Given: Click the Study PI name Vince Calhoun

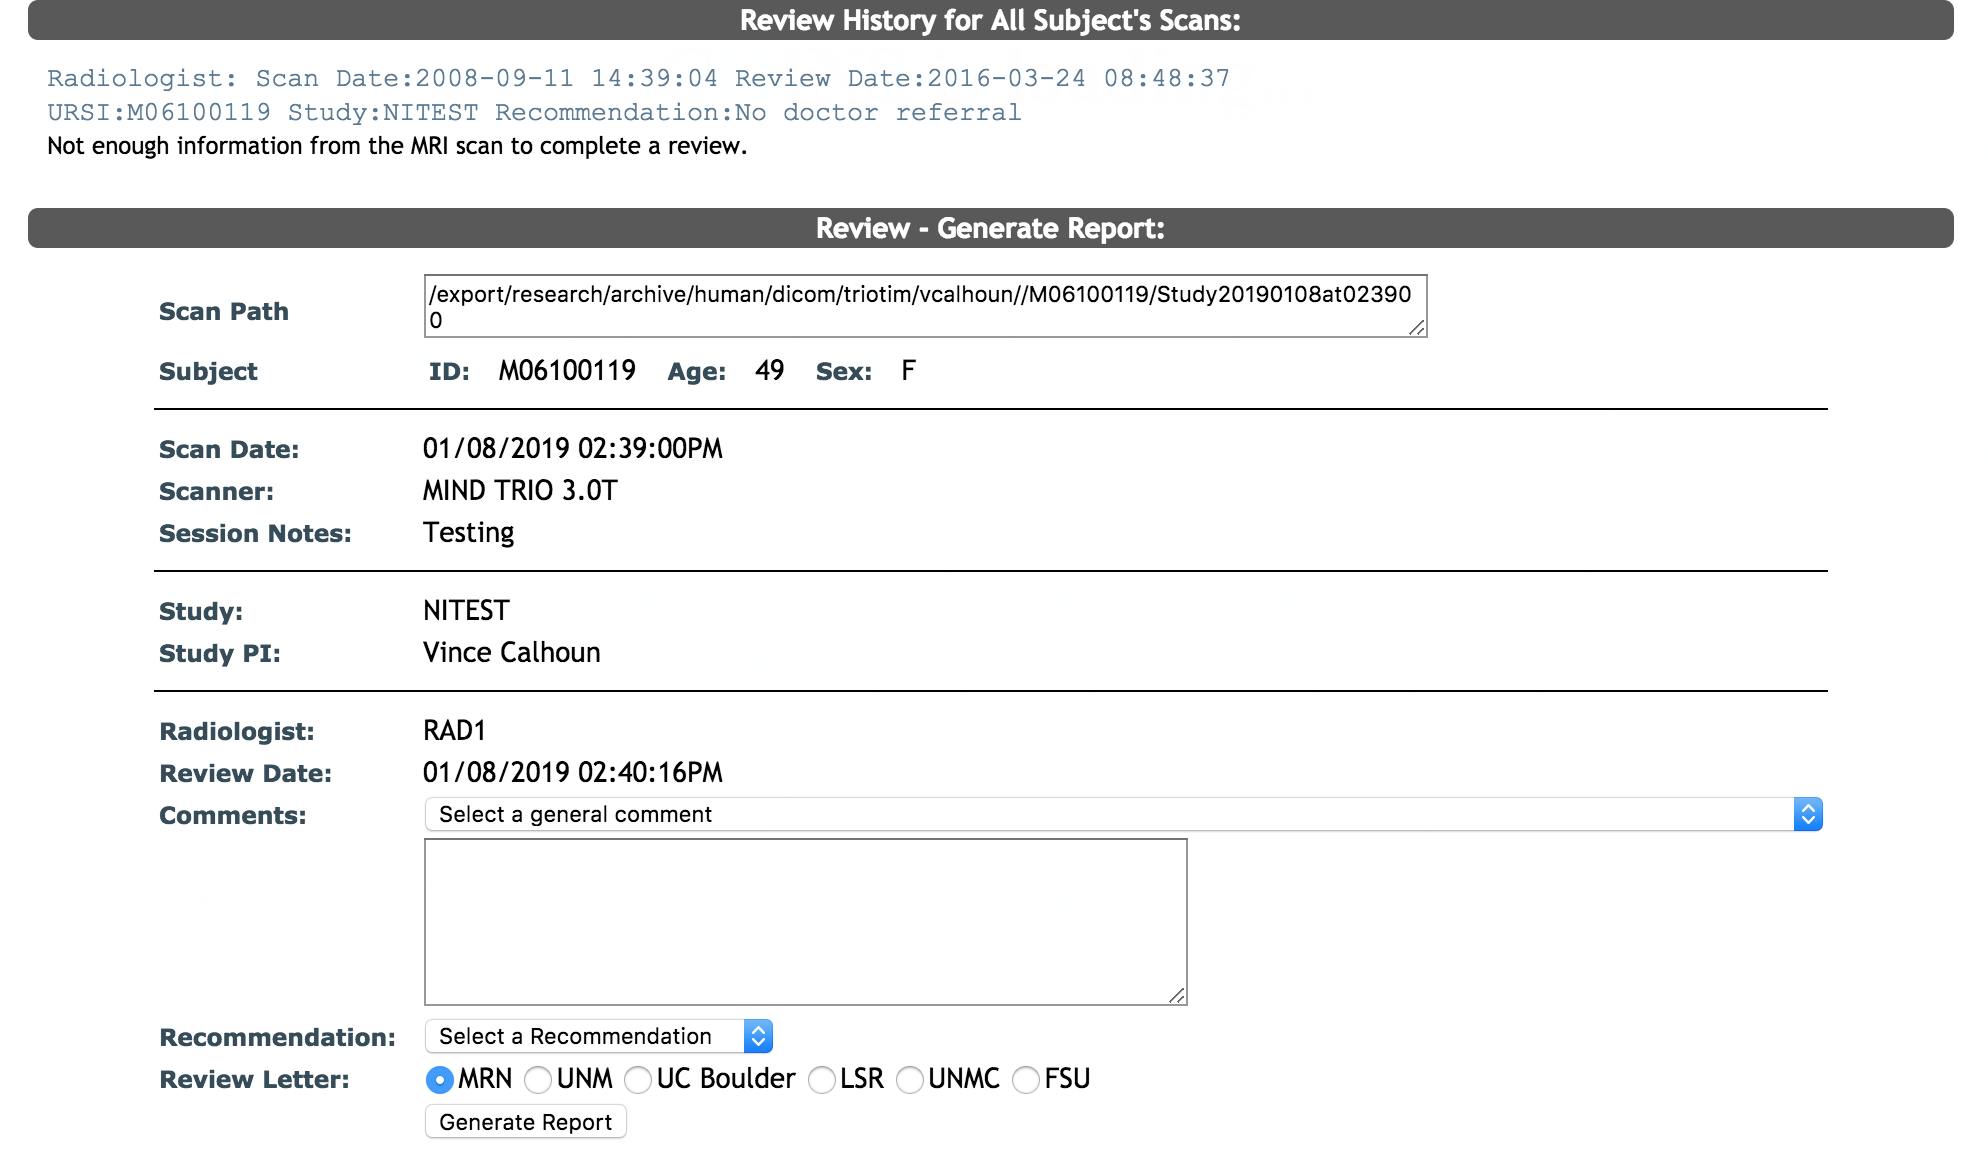Looking at the screenshot, I should 511,653.
